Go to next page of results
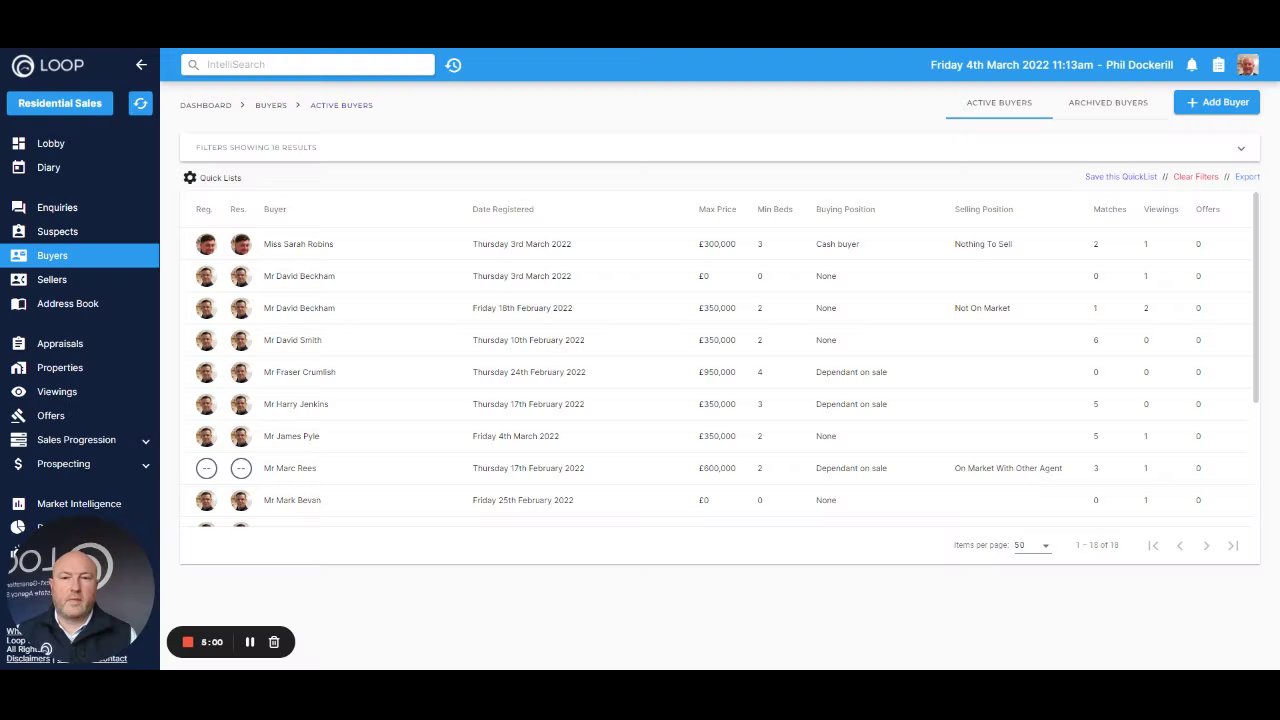1280x720 pixels. pos(1206,546)
